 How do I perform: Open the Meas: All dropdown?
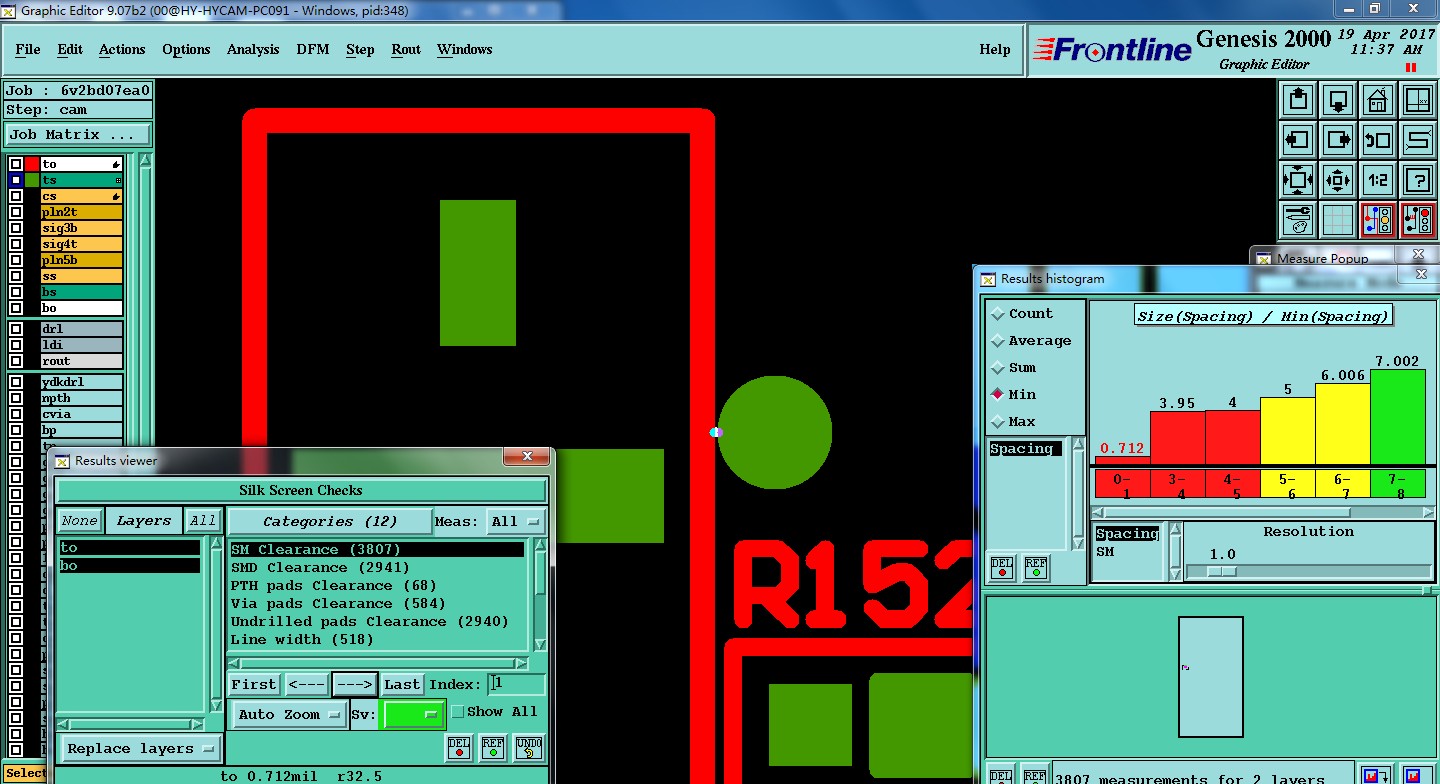516,522
